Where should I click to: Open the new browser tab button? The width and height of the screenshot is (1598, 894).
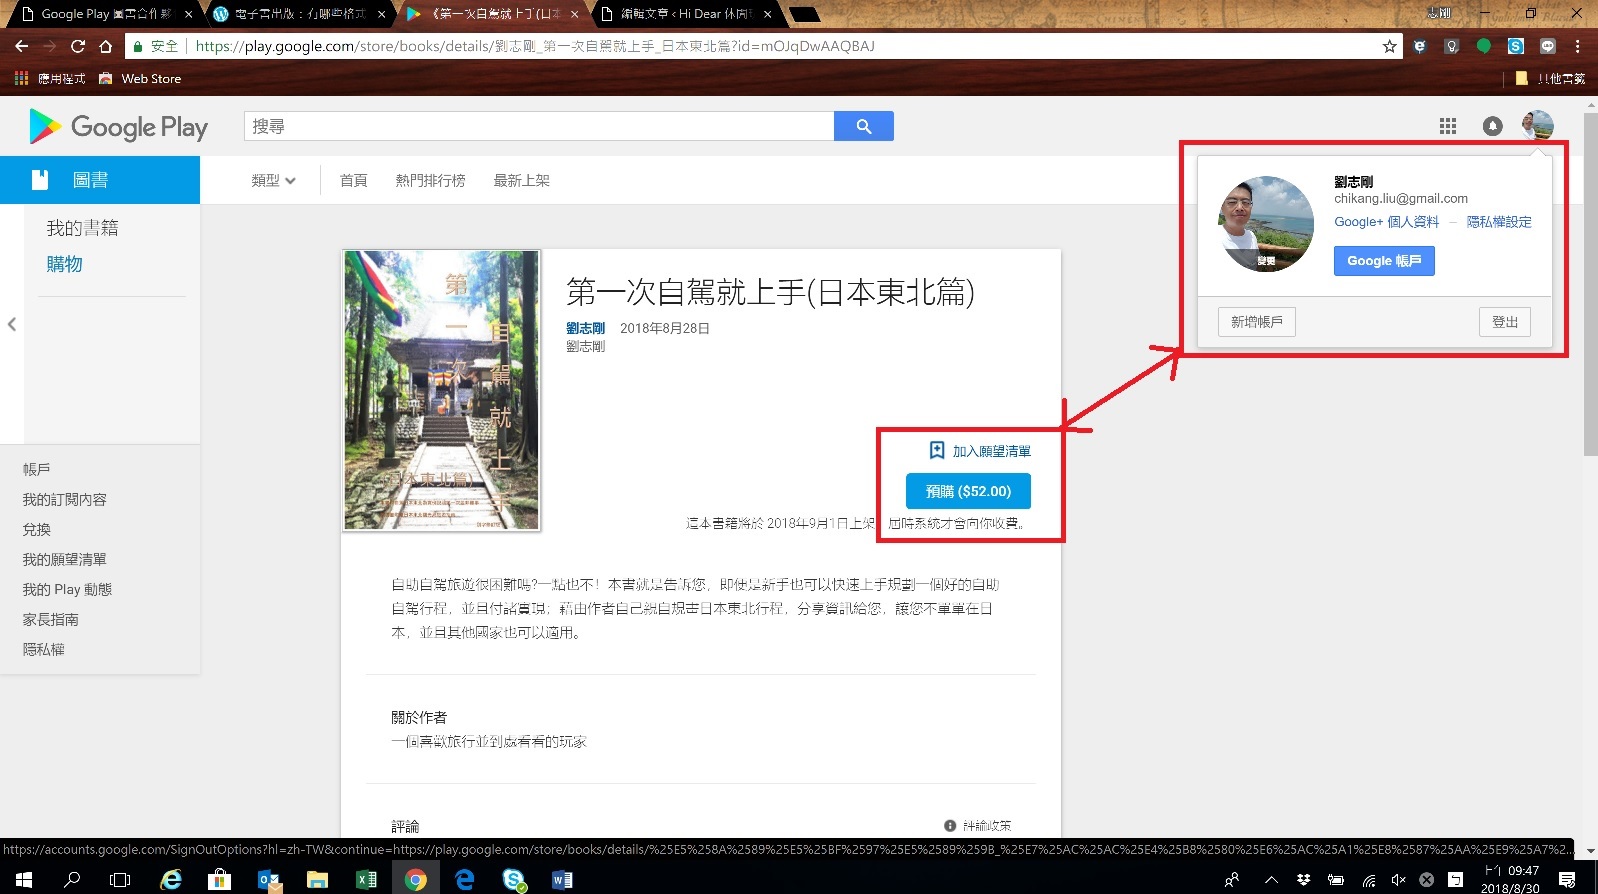805,14
